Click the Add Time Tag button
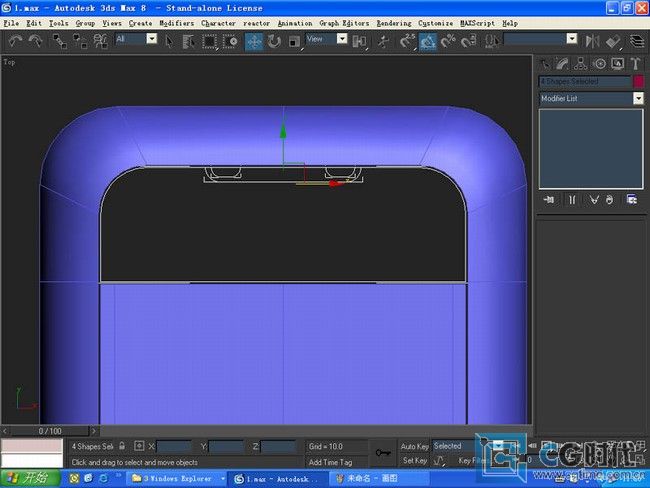This screenshot has height=488, width=650. pyautogui.click(x=330, y=462)
